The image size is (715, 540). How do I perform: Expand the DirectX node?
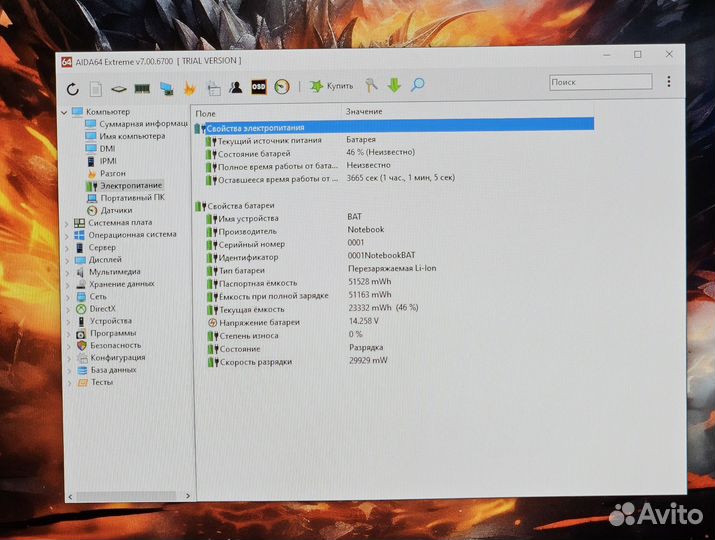pos(68,310)
